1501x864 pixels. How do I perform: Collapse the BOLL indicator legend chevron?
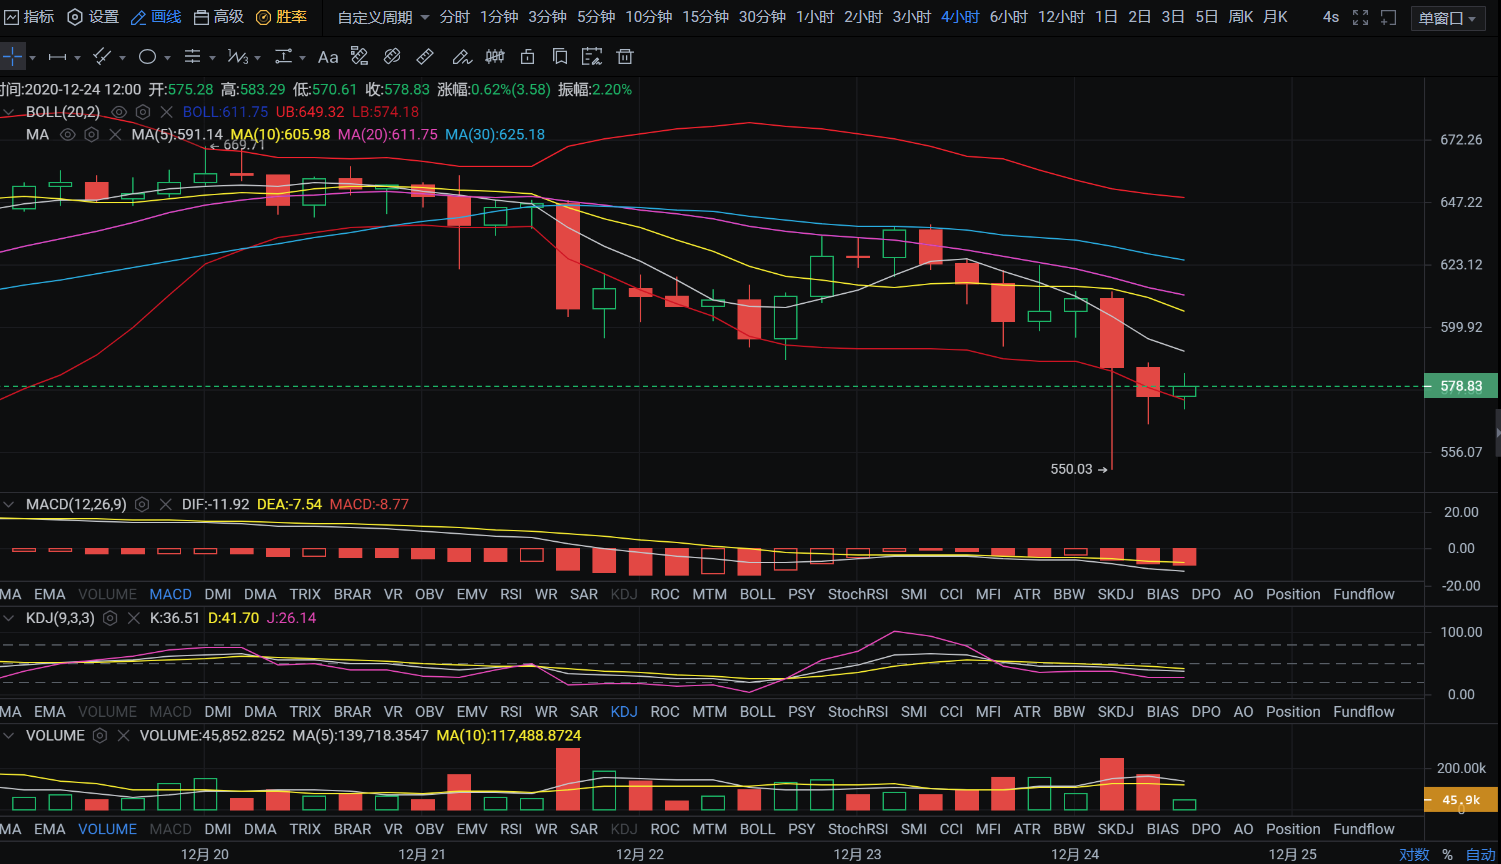pyautogui.click(x=9, y=112)
